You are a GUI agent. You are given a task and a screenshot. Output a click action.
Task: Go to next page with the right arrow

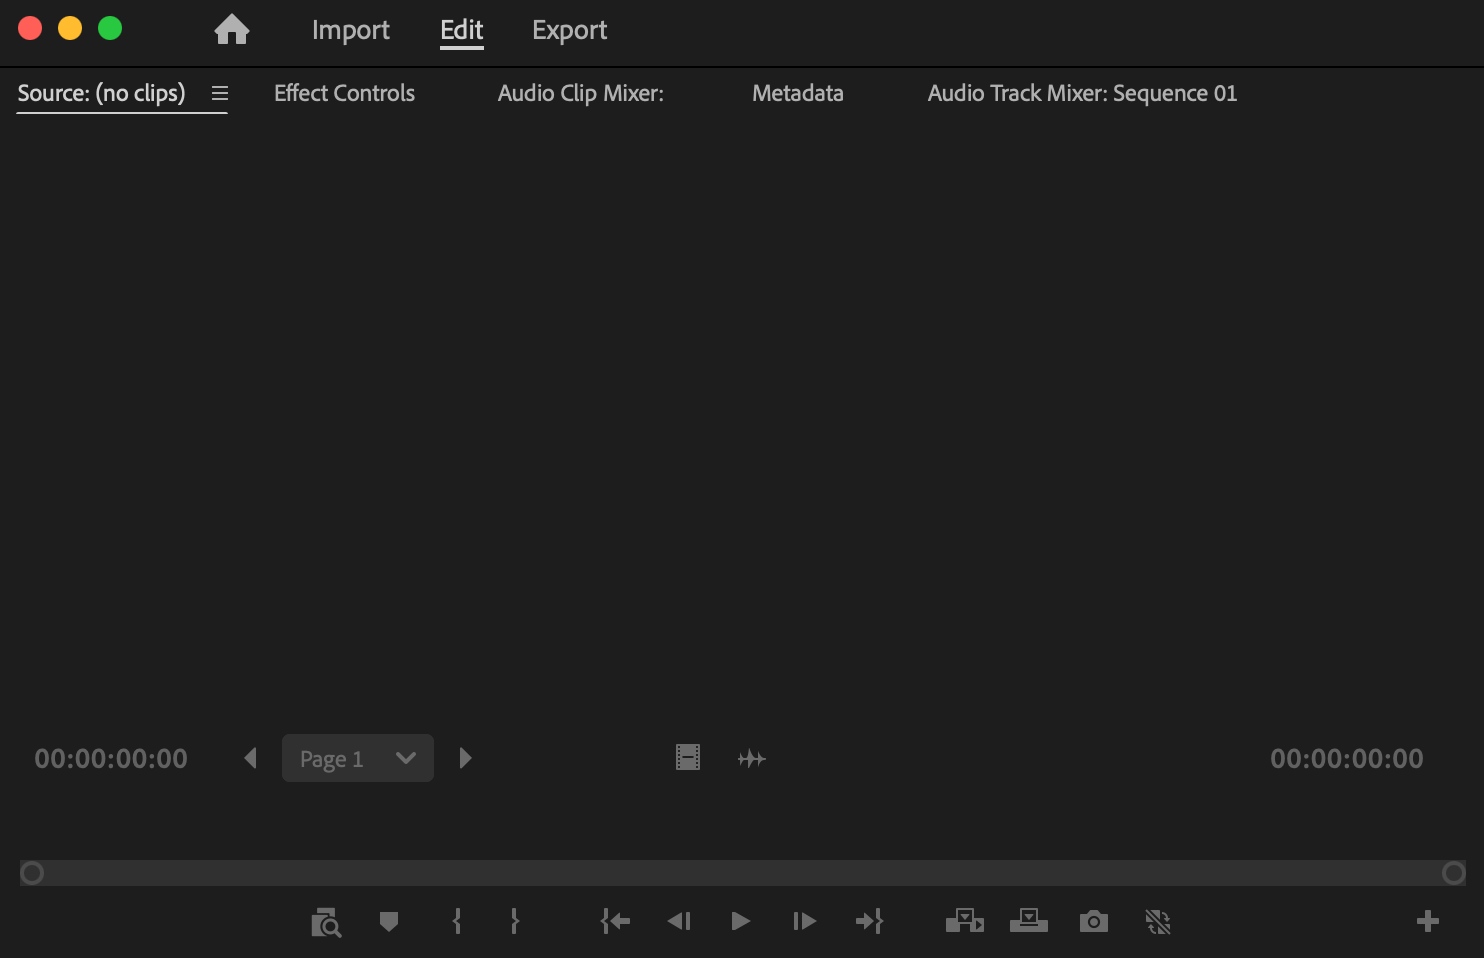pyautogui.click(x=465, y=758)
